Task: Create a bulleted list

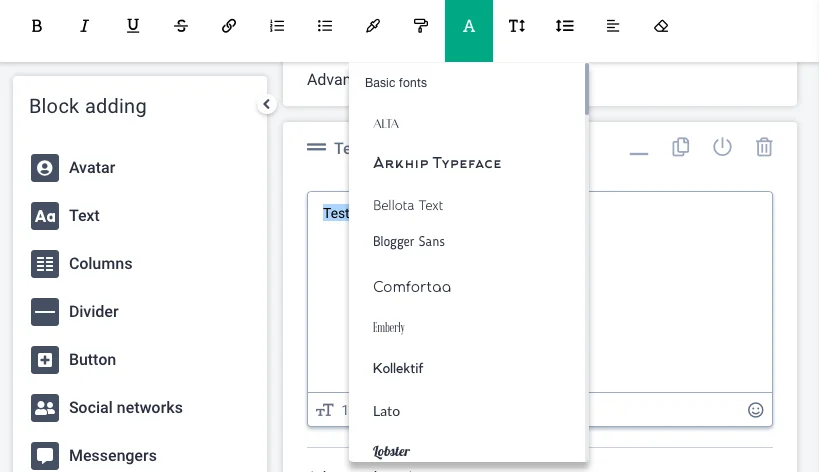Action: (325, 26)
